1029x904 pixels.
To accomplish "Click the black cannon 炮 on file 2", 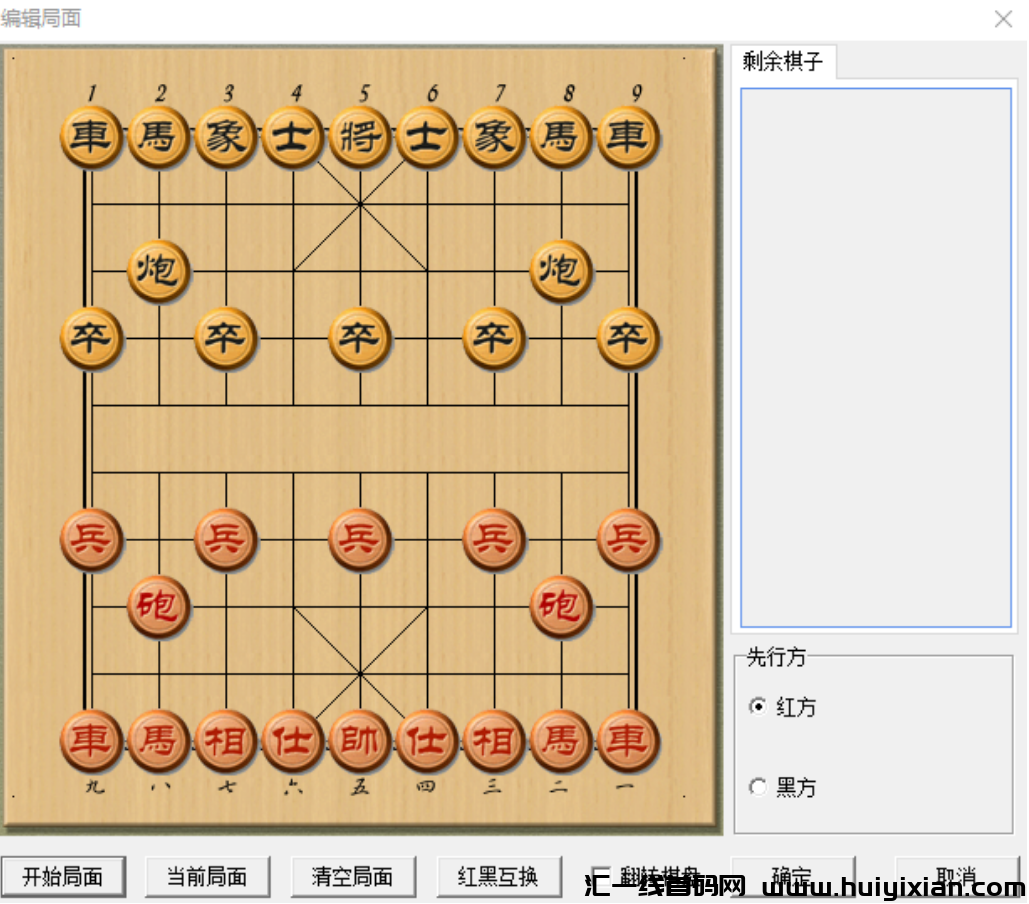I will pyautogui.click(x=158, y=271).
